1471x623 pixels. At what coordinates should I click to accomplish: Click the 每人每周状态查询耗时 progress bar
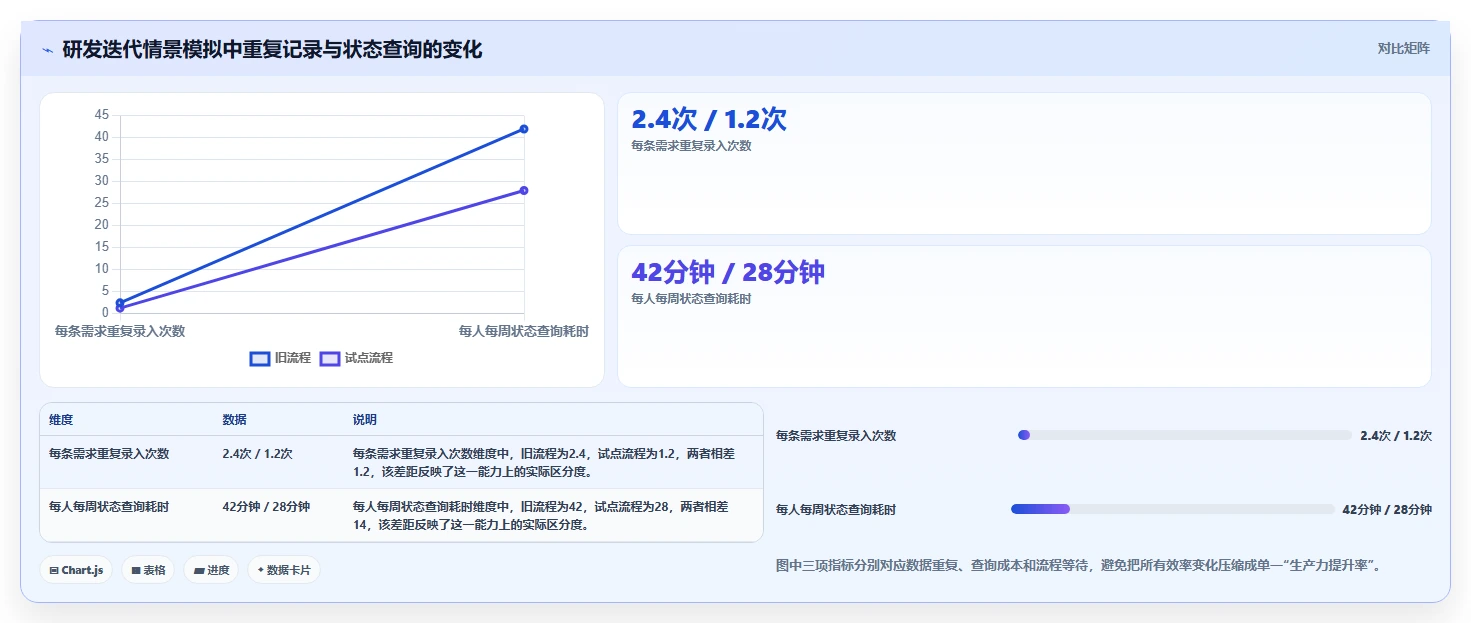coord(1173,509)
